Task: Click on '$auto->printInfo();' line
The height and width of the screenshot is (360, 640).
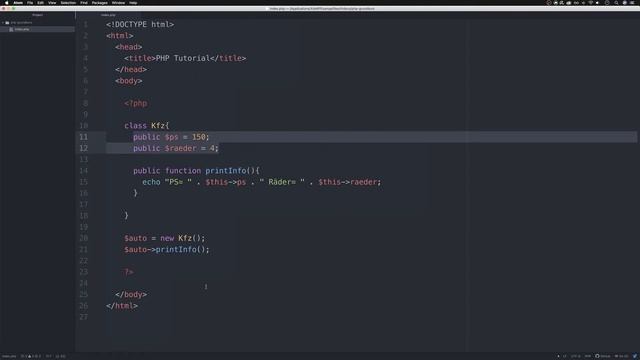Action: point(167,249)
